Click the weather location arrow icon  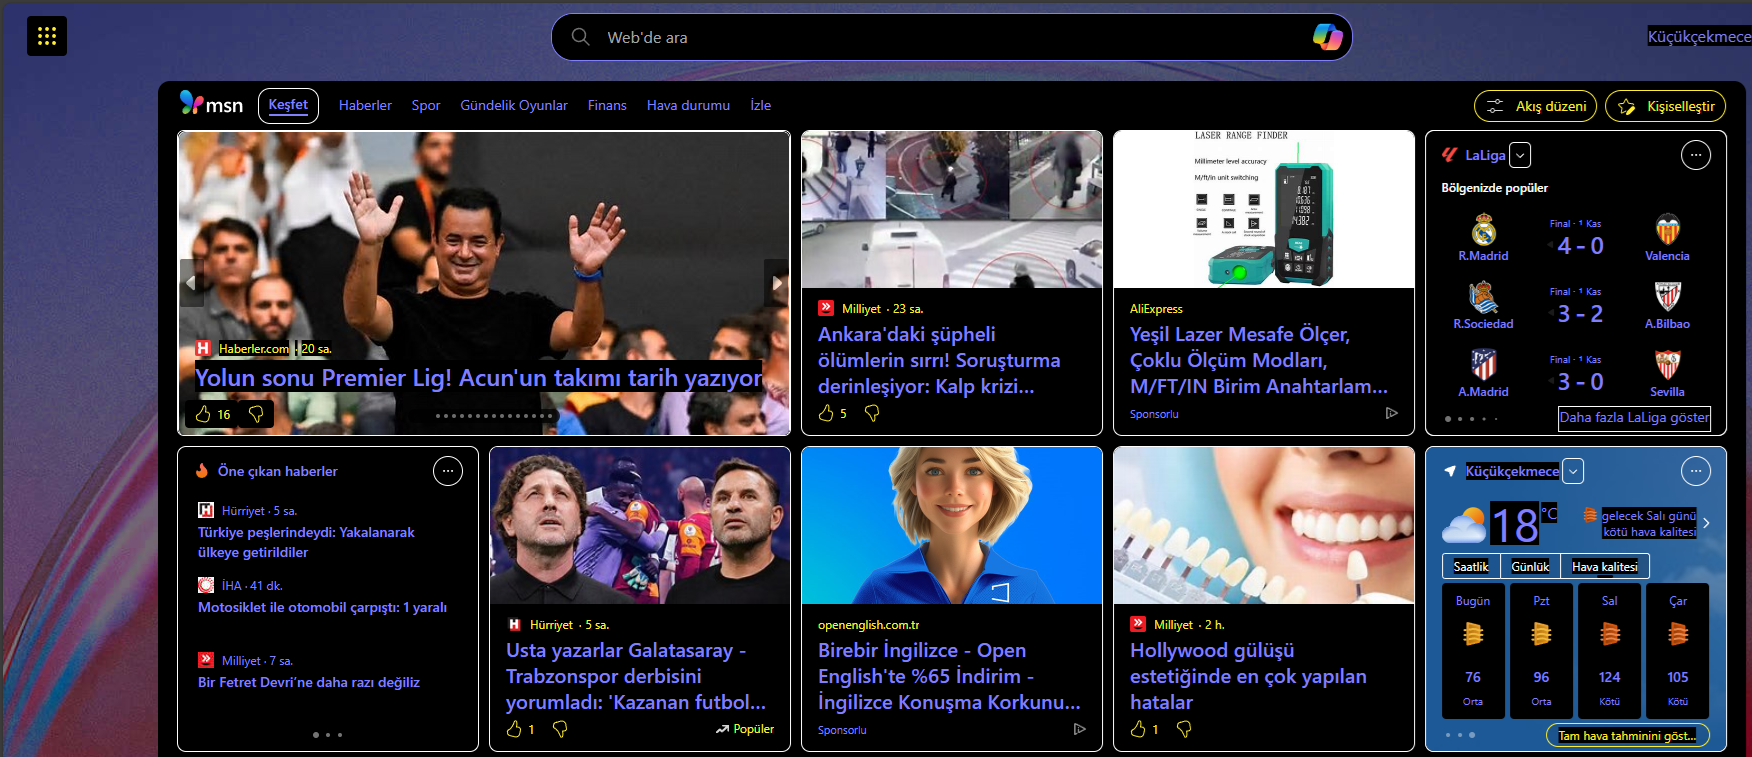tap(1450, 471)
